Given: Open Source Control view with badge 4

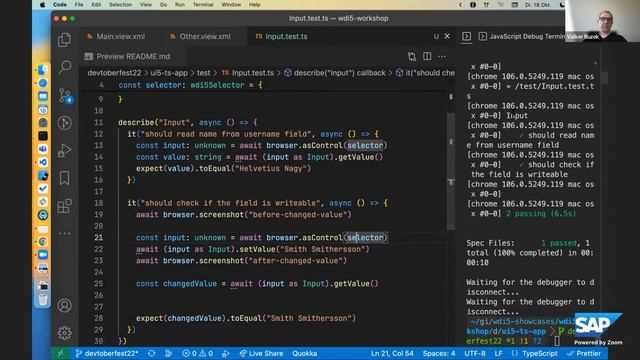Looking at the screenshot, I should (64, 96).
